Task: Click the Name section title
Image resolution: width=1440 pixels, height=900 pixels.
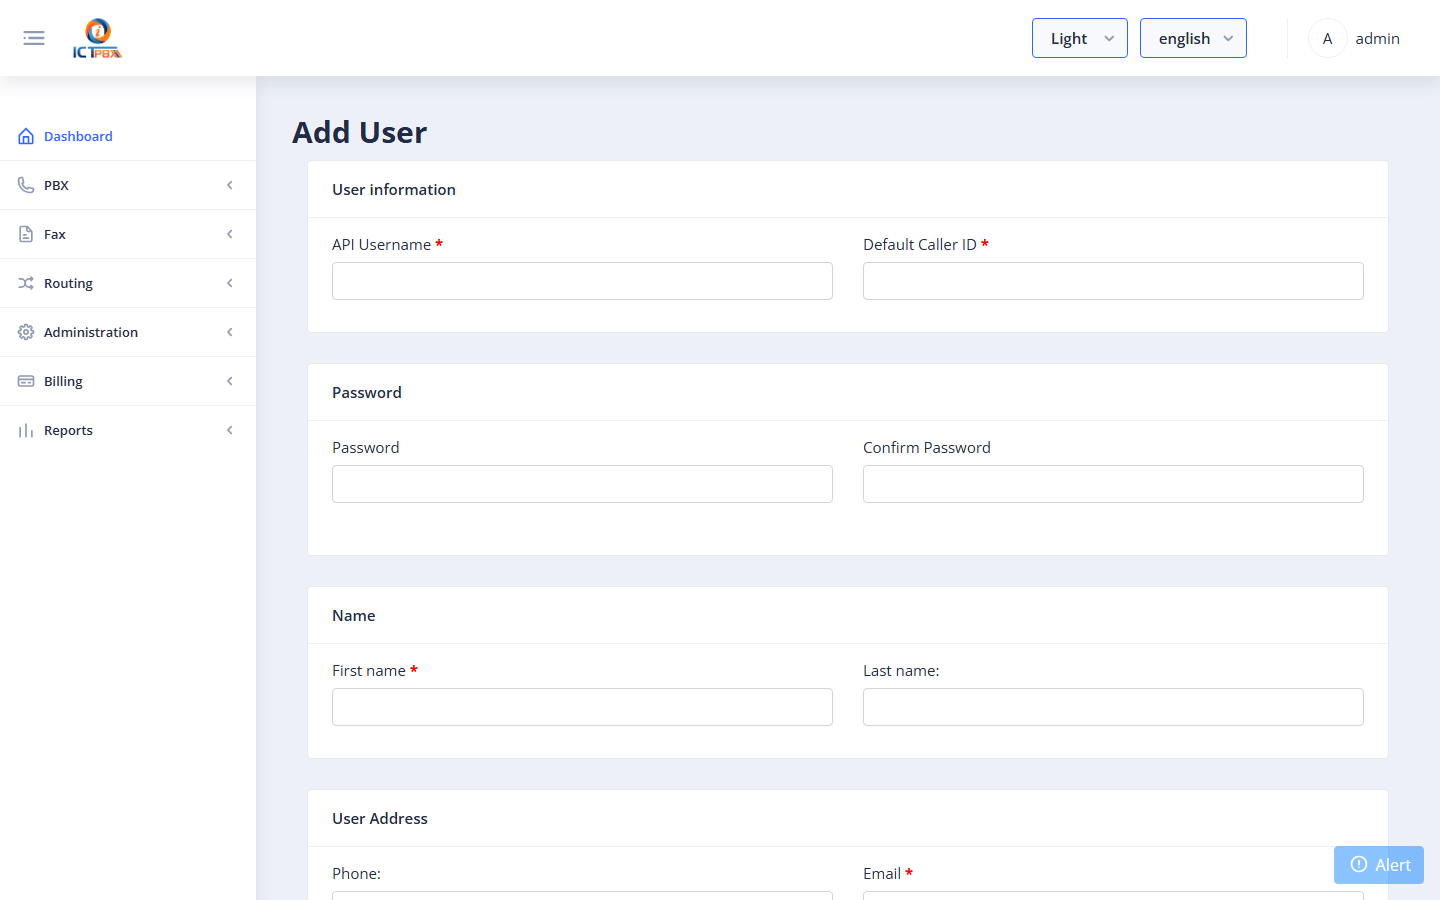Action: click(354, 615)
